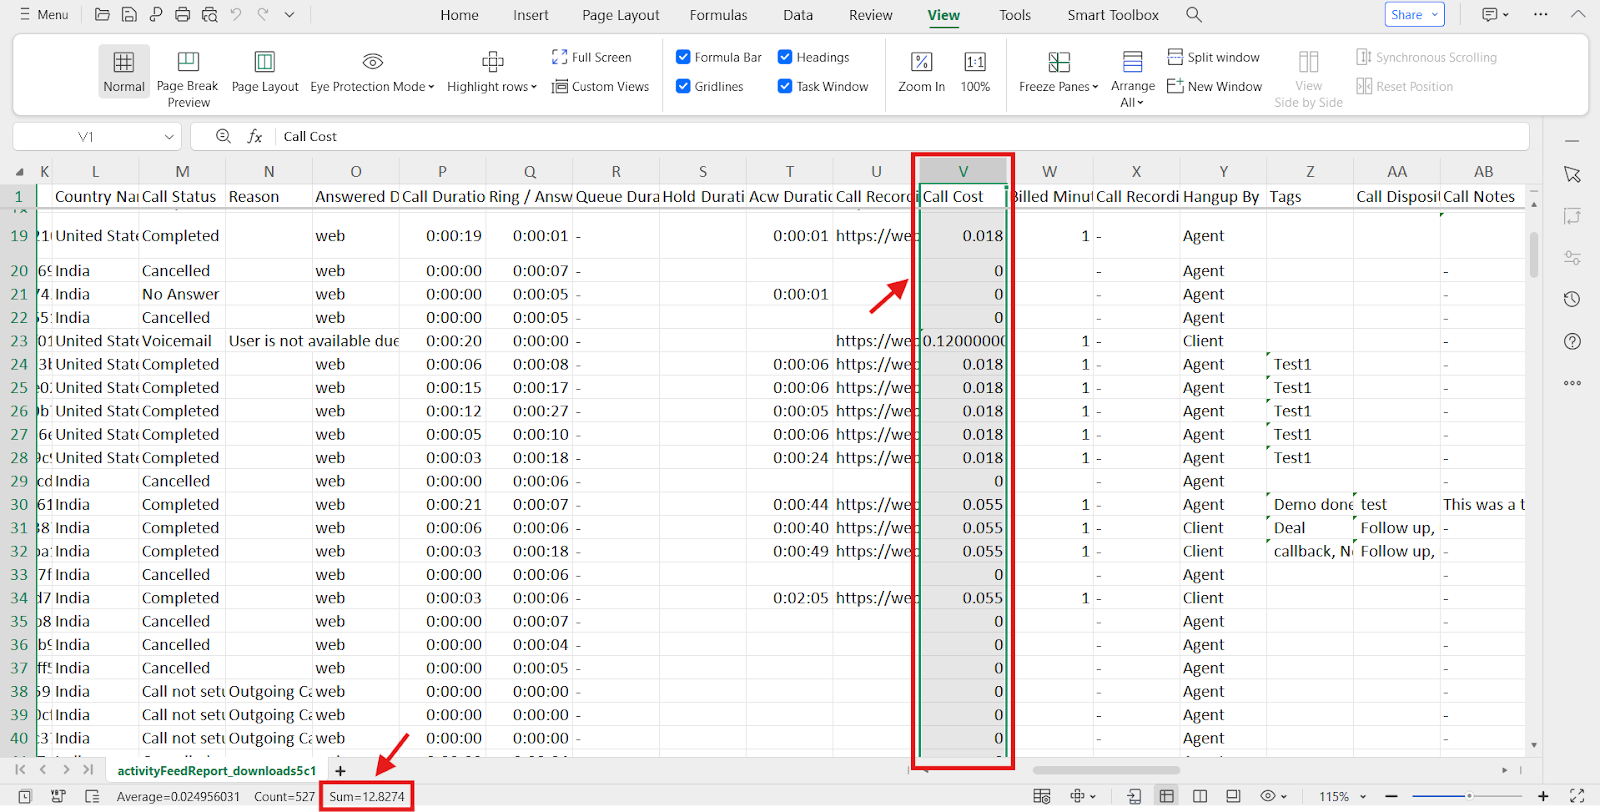
Task: Click the vertical scrollbar thumb
Action: coord(1534,255)
